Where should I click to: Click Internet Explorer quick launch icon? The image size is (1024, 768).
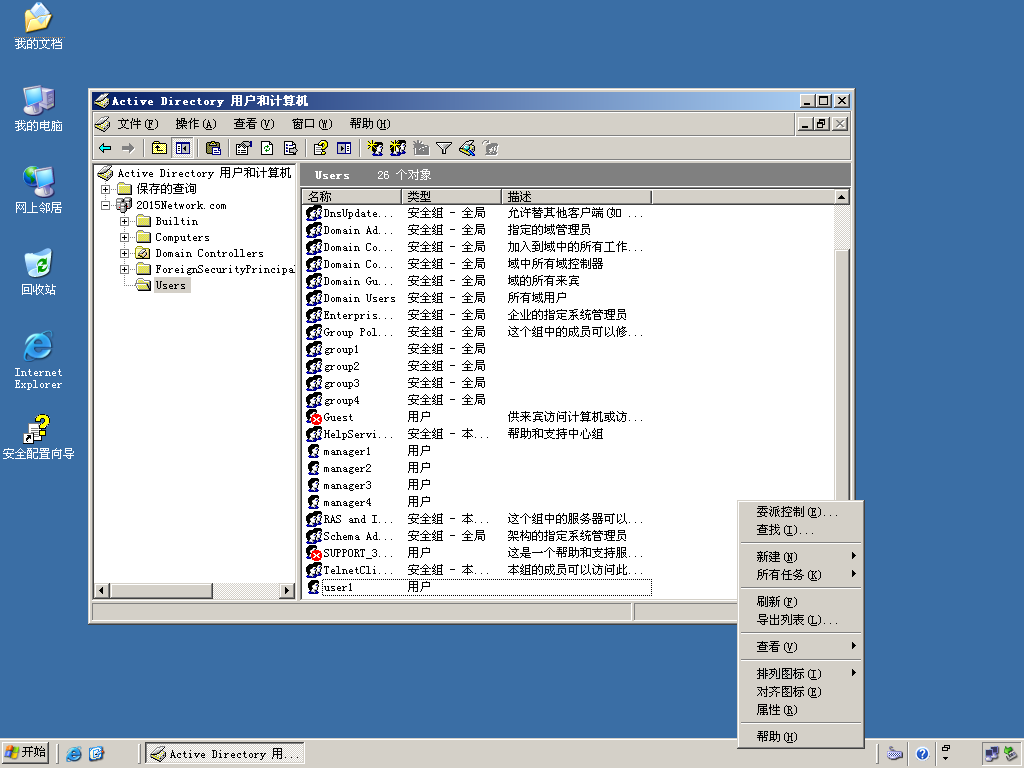74,754
